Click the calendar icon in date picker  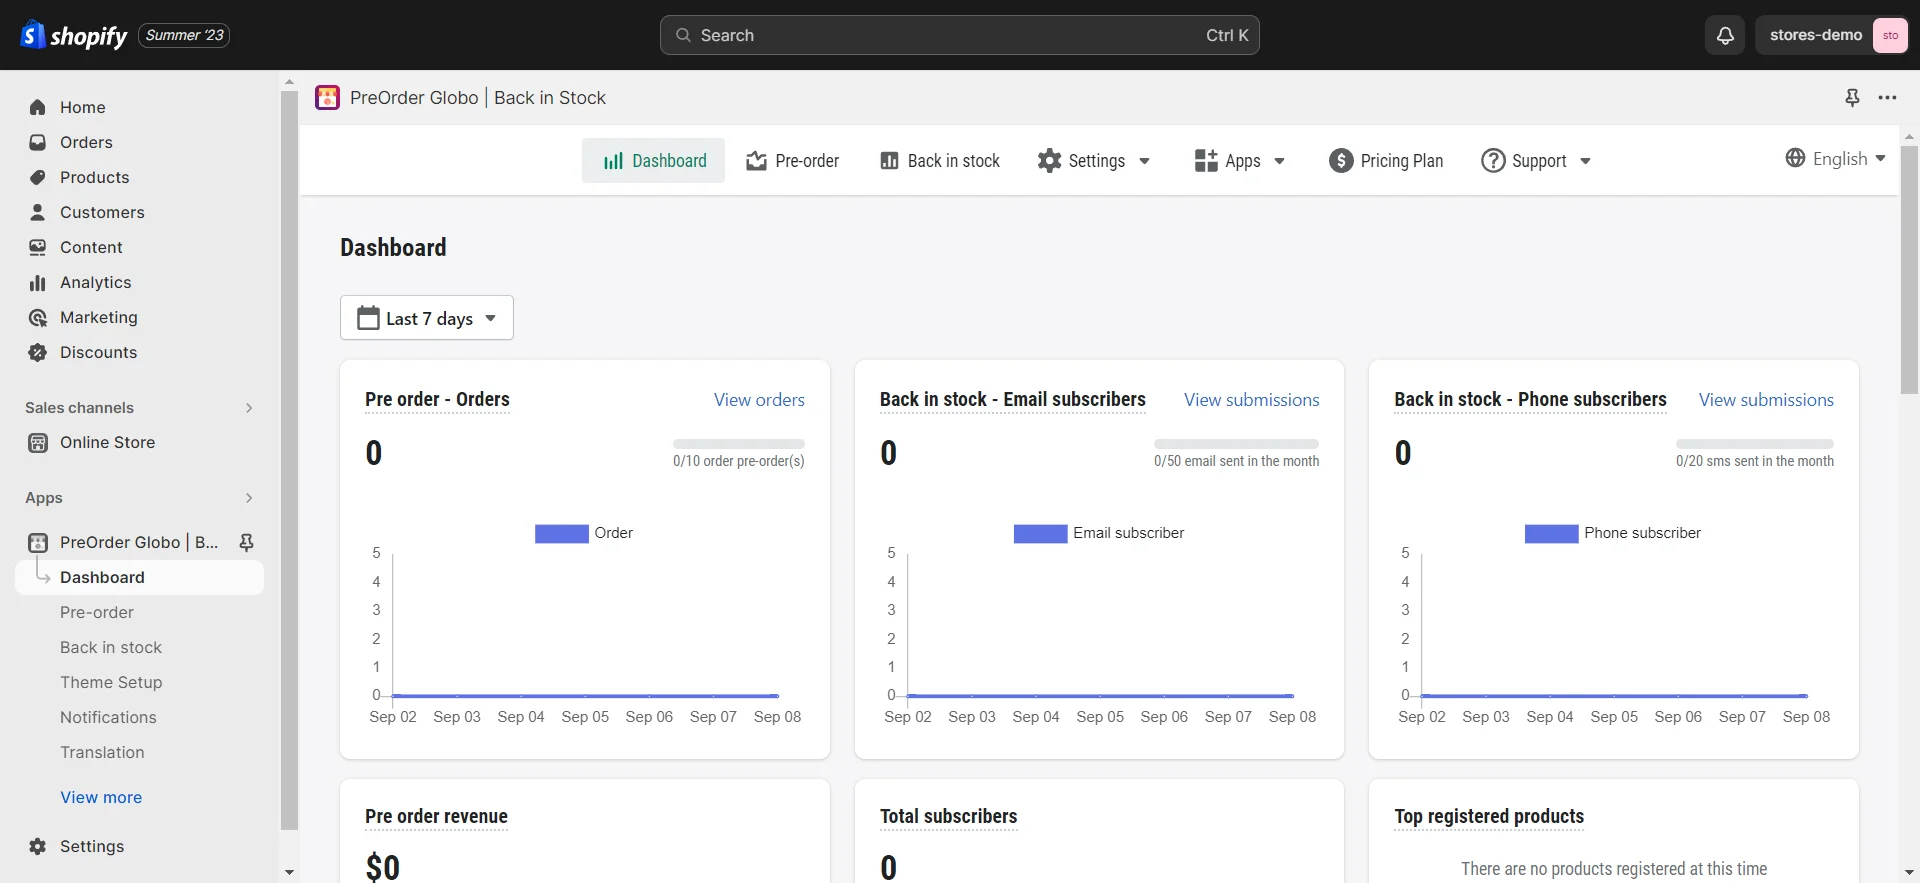point(369,317)
